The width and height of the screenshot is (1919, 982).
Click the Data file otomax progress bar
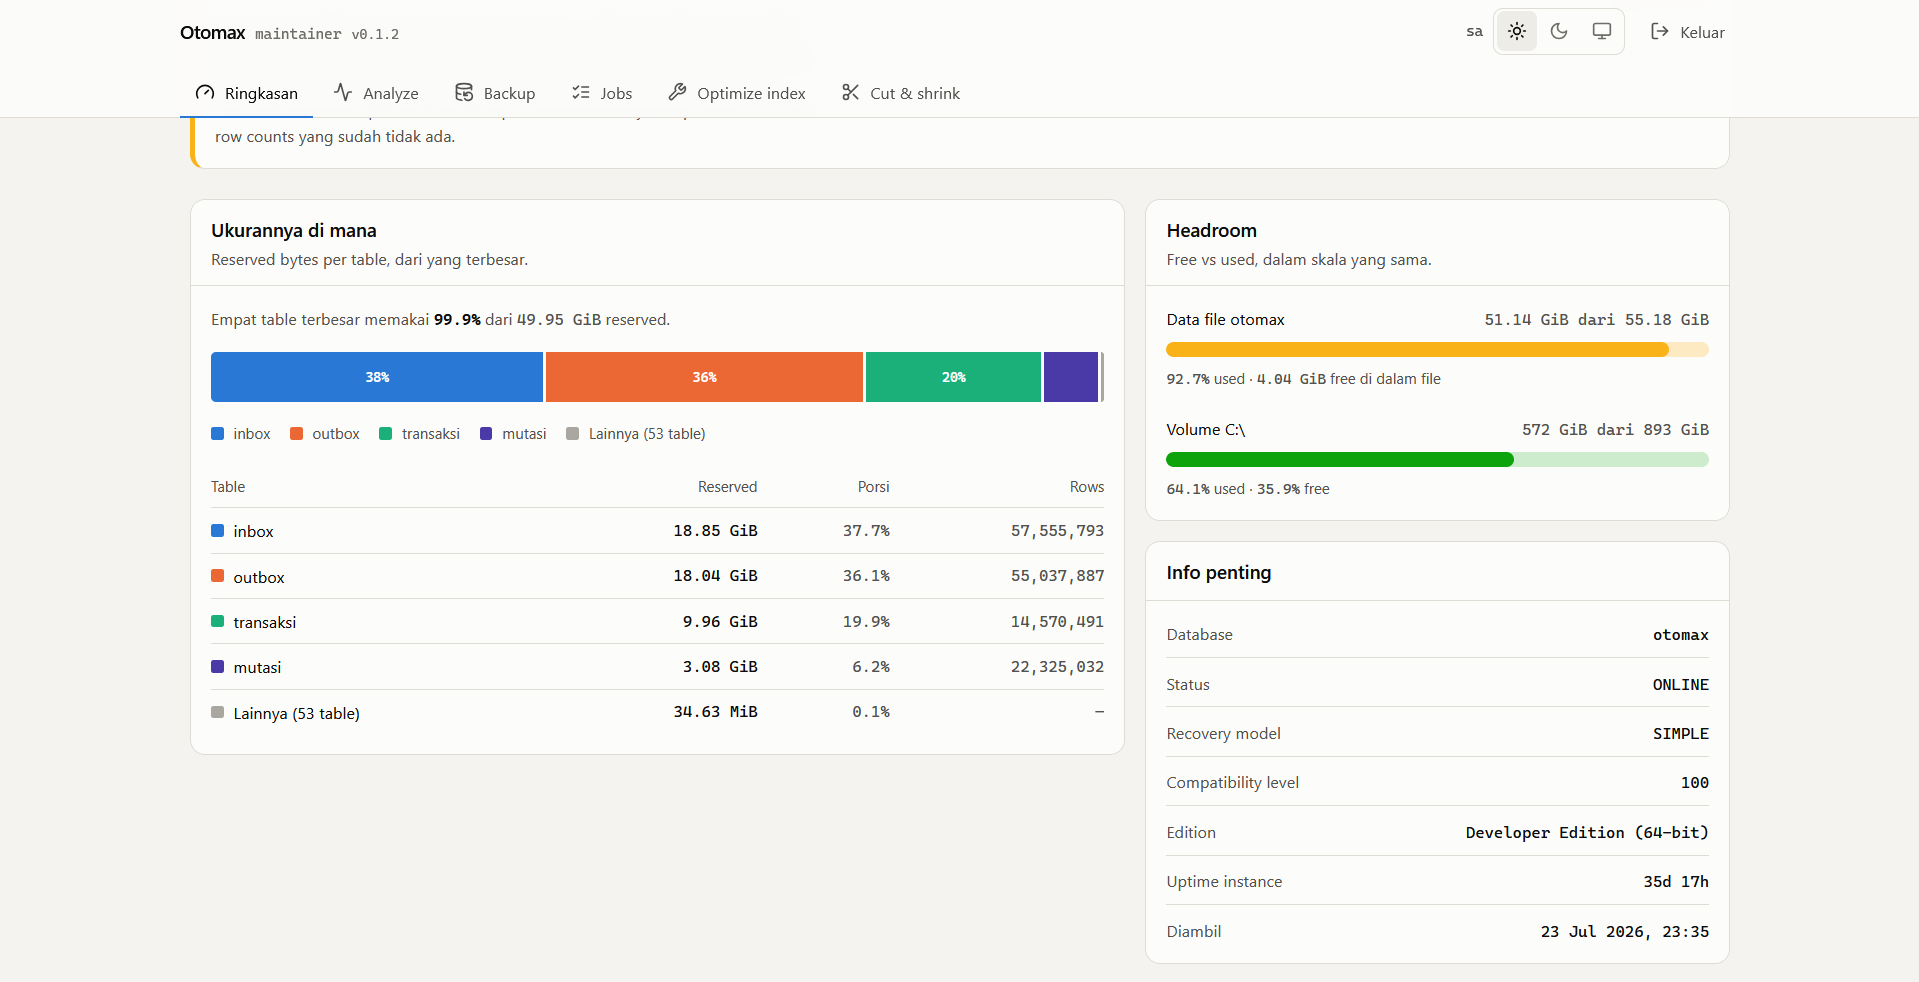pos(1437,350)
